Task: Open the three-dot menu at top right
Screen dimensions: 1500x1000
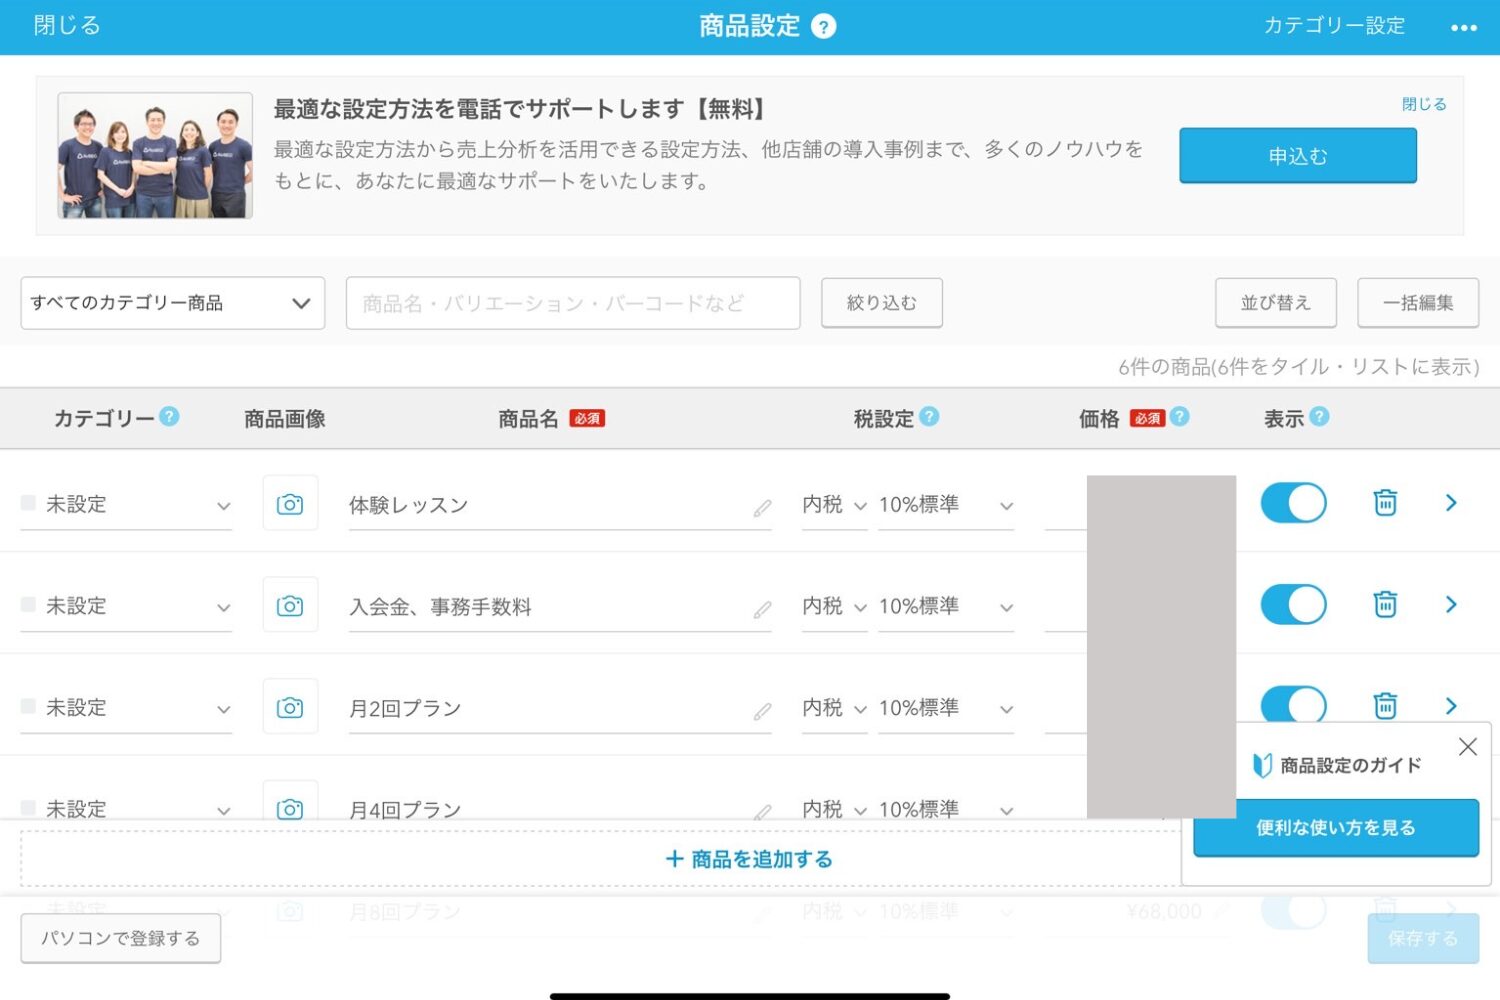Action: tap(1463, 27)
